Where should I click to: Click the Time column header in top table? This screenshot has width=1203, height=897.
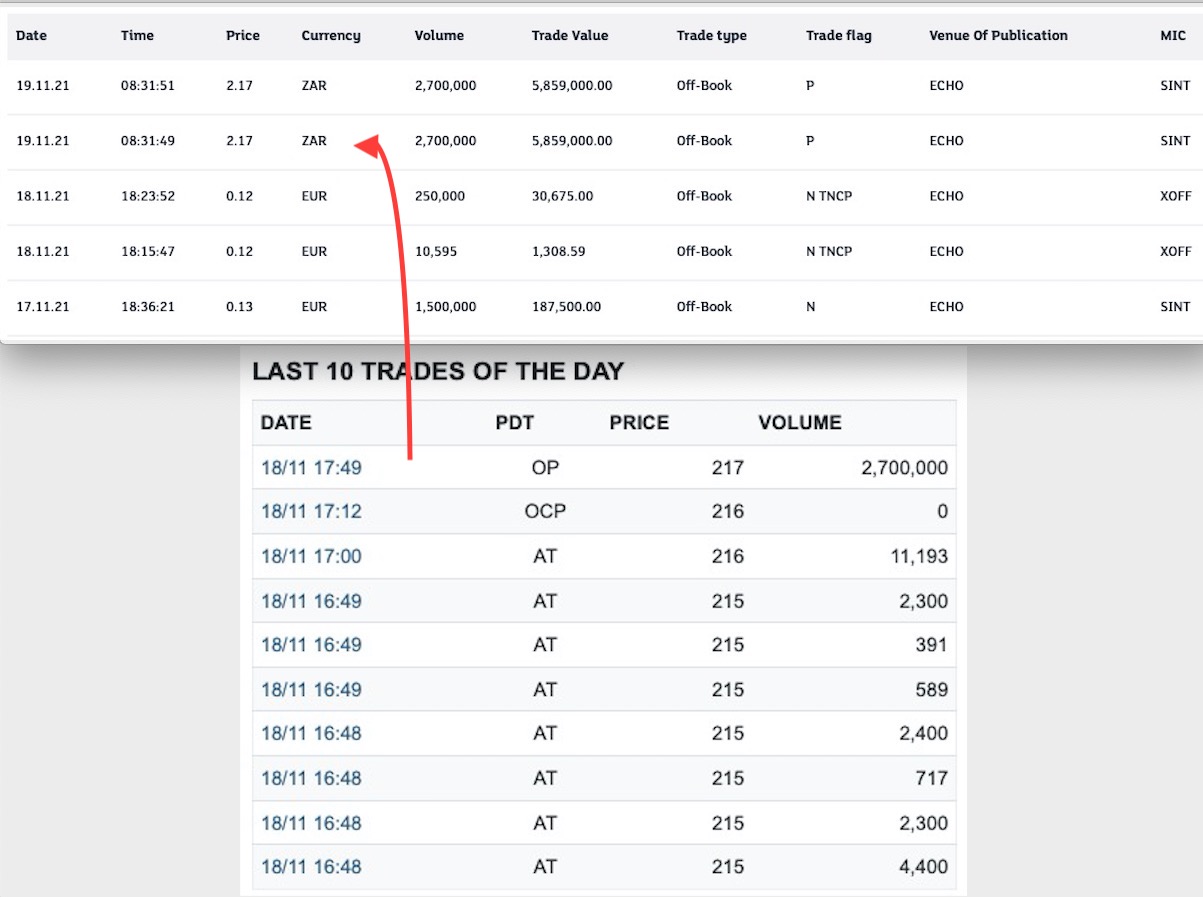click(137, 36)
